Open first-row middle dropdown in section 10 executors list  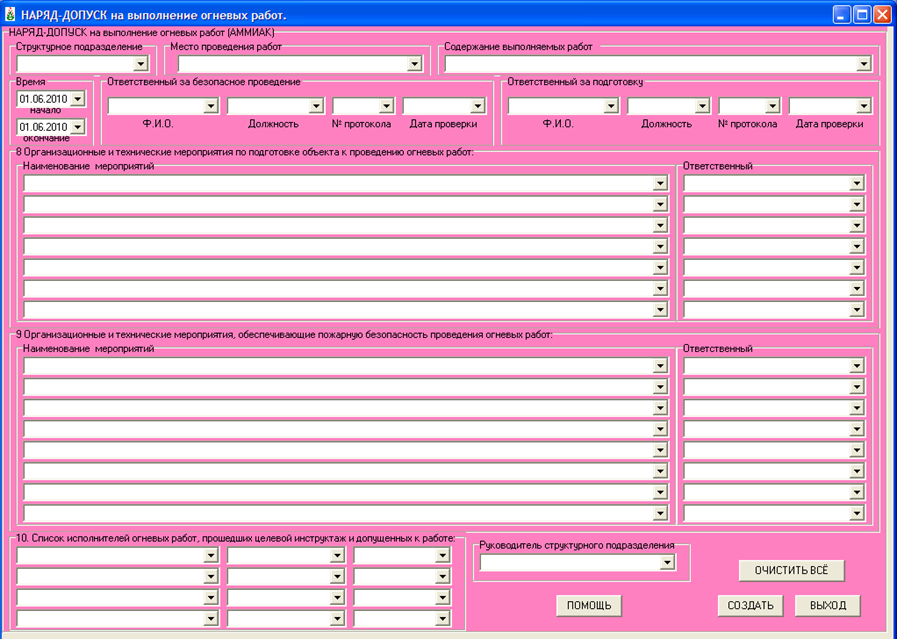coord(337,555)
